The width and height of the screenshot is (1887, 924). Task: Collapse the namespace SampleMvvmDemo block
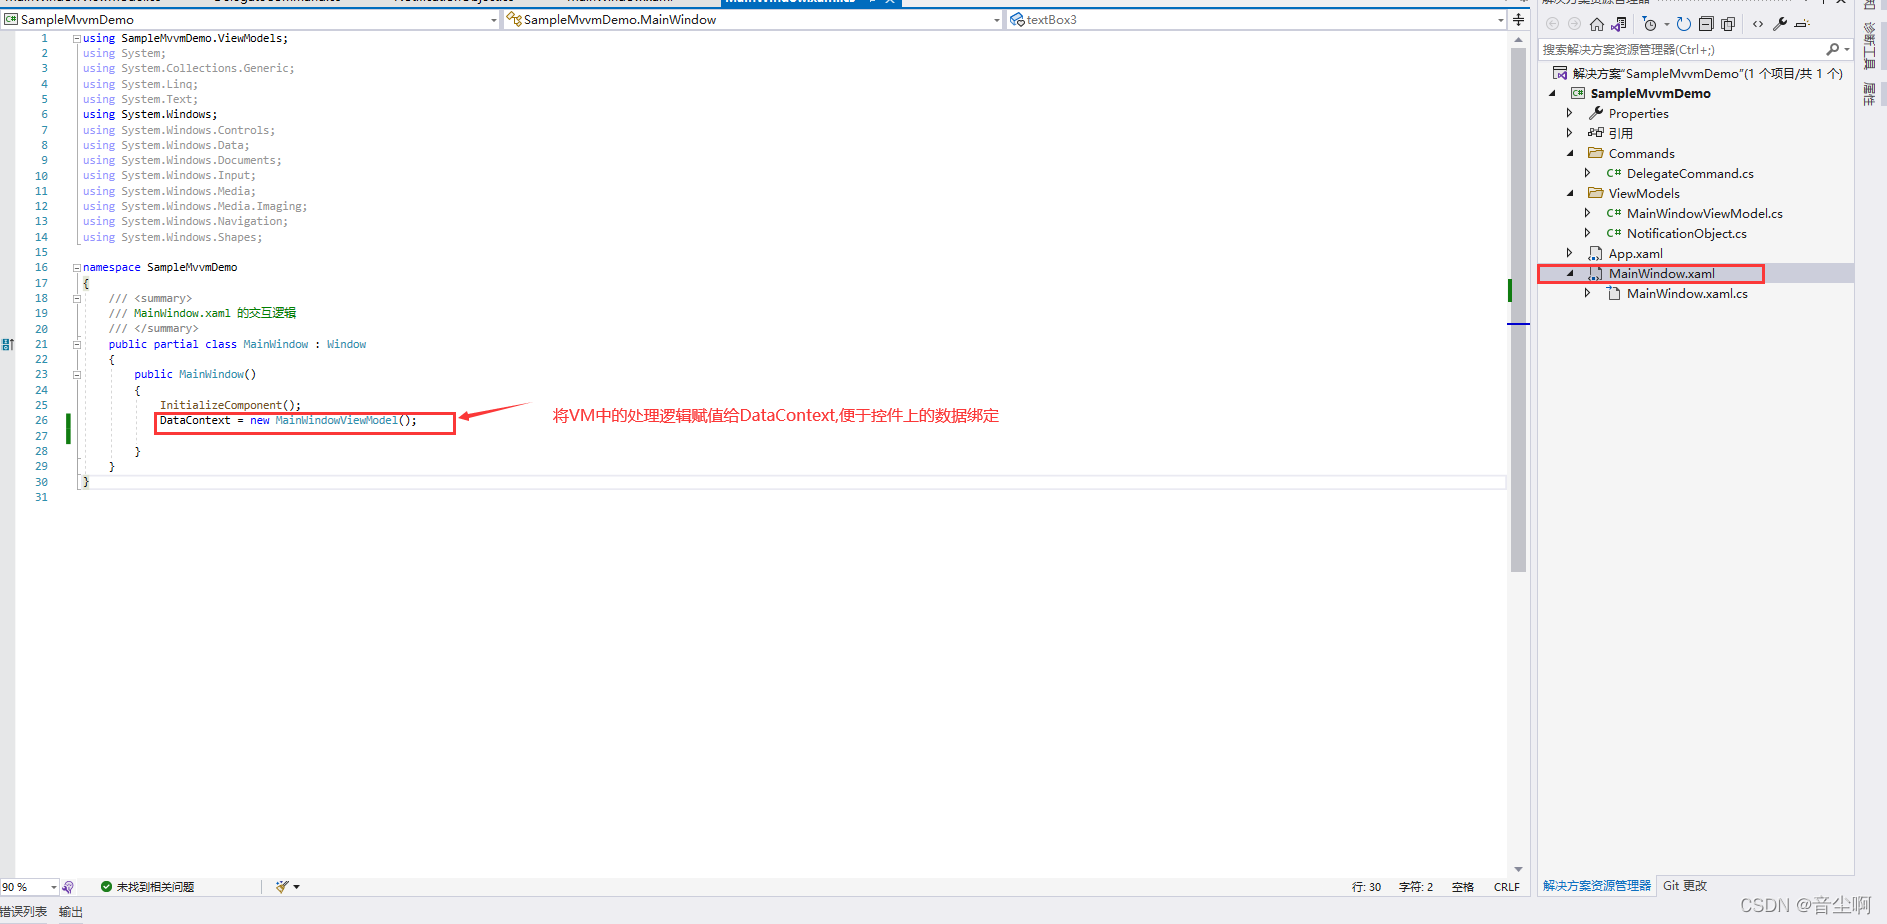[77, 268]
